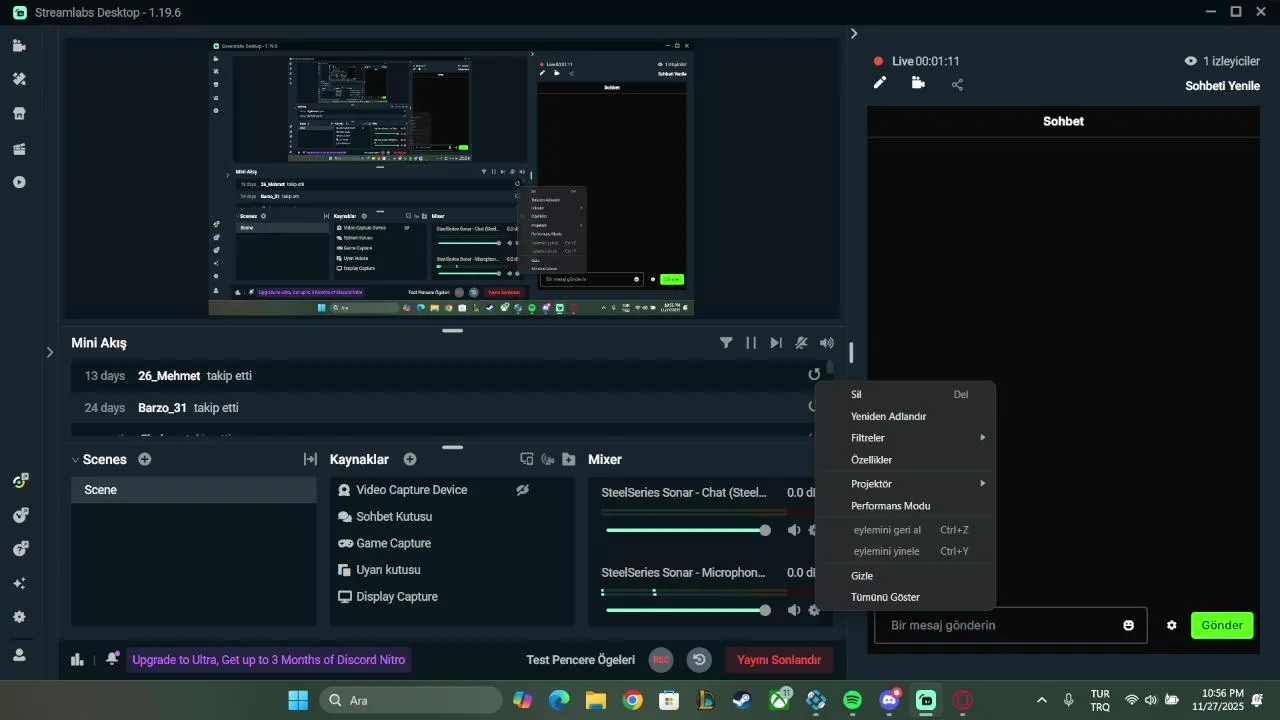Replay the 26_Mehmet follow alert

[814, 375]
